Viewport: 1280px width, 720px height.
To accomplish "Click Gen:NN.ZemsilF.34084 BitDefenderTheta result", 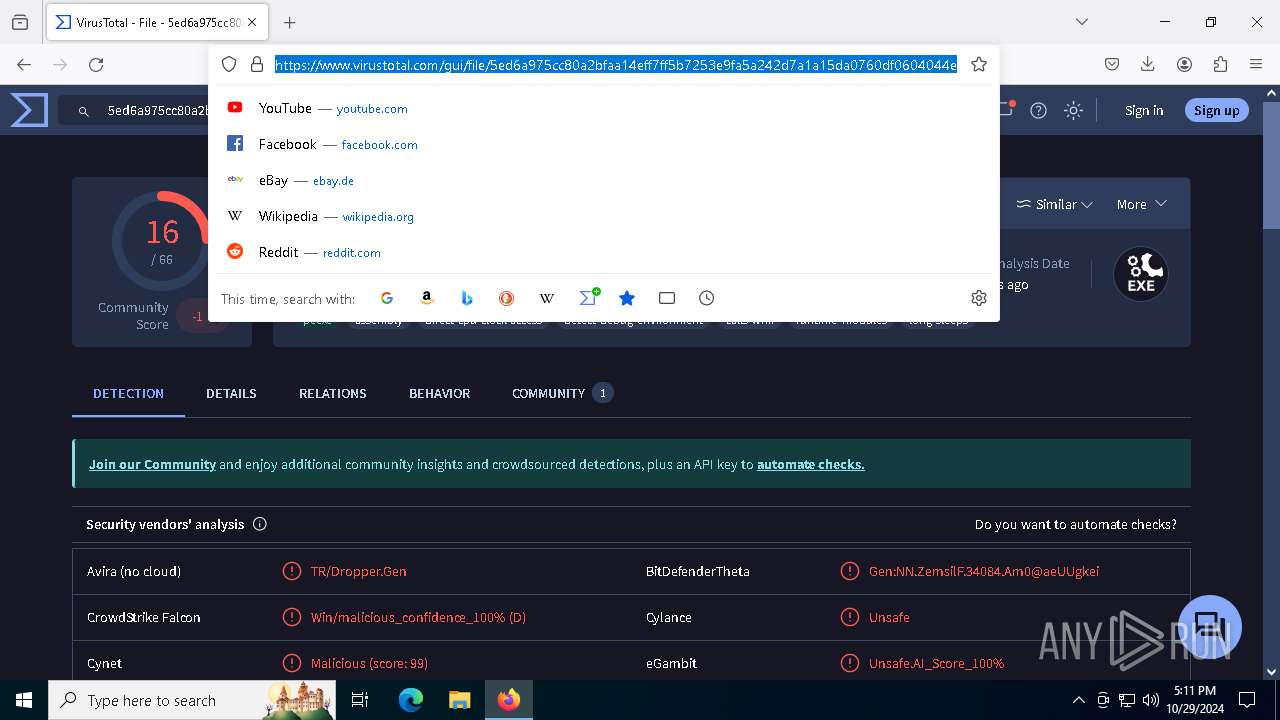I will click(983, 571).
